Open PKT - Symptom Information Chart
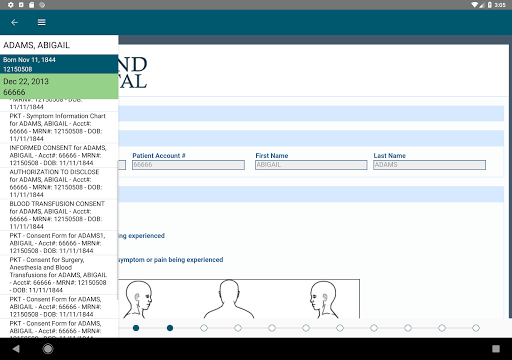The height and width of the screenshot is (360, 512). [x=59, y=127]
